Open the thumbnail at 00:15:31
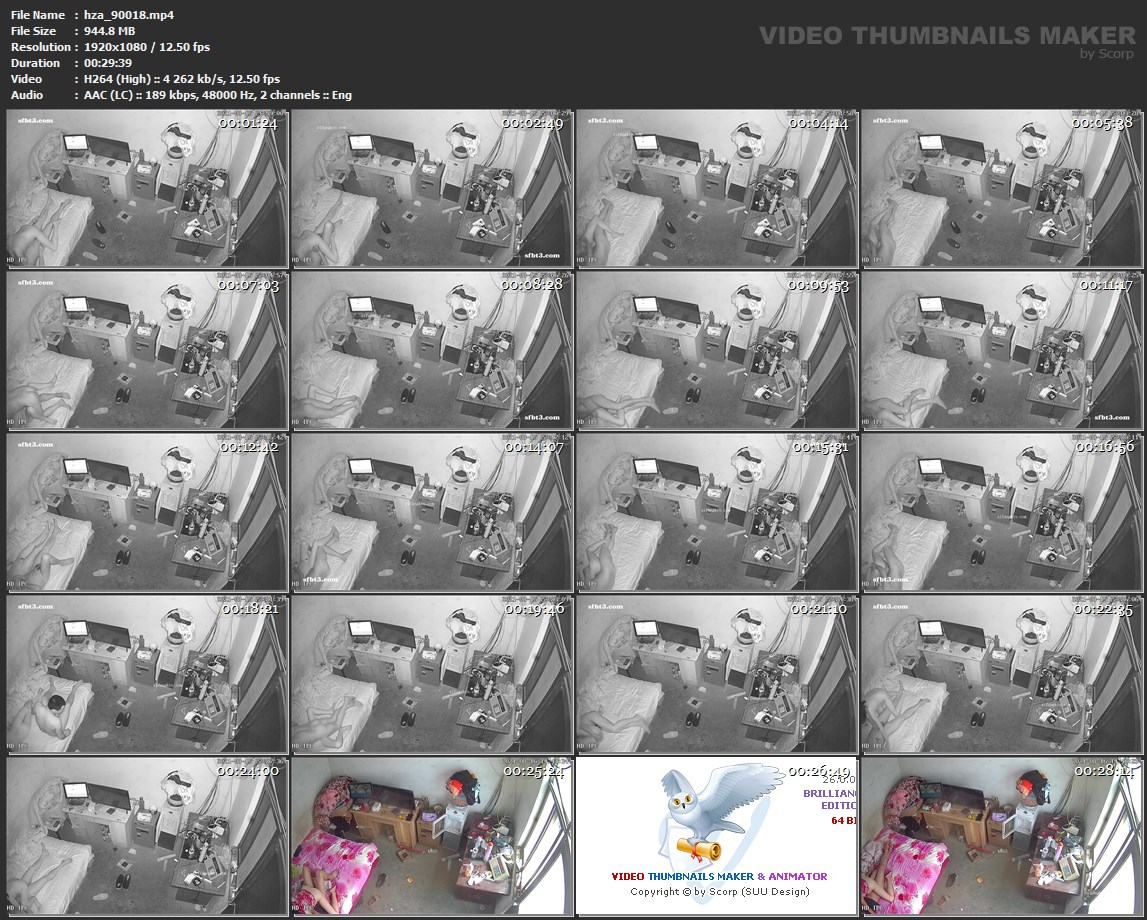 [717, 513]
